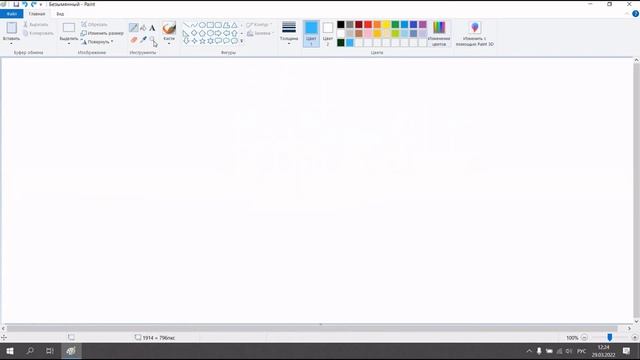Pick the black color swatch

click(341, 24)
